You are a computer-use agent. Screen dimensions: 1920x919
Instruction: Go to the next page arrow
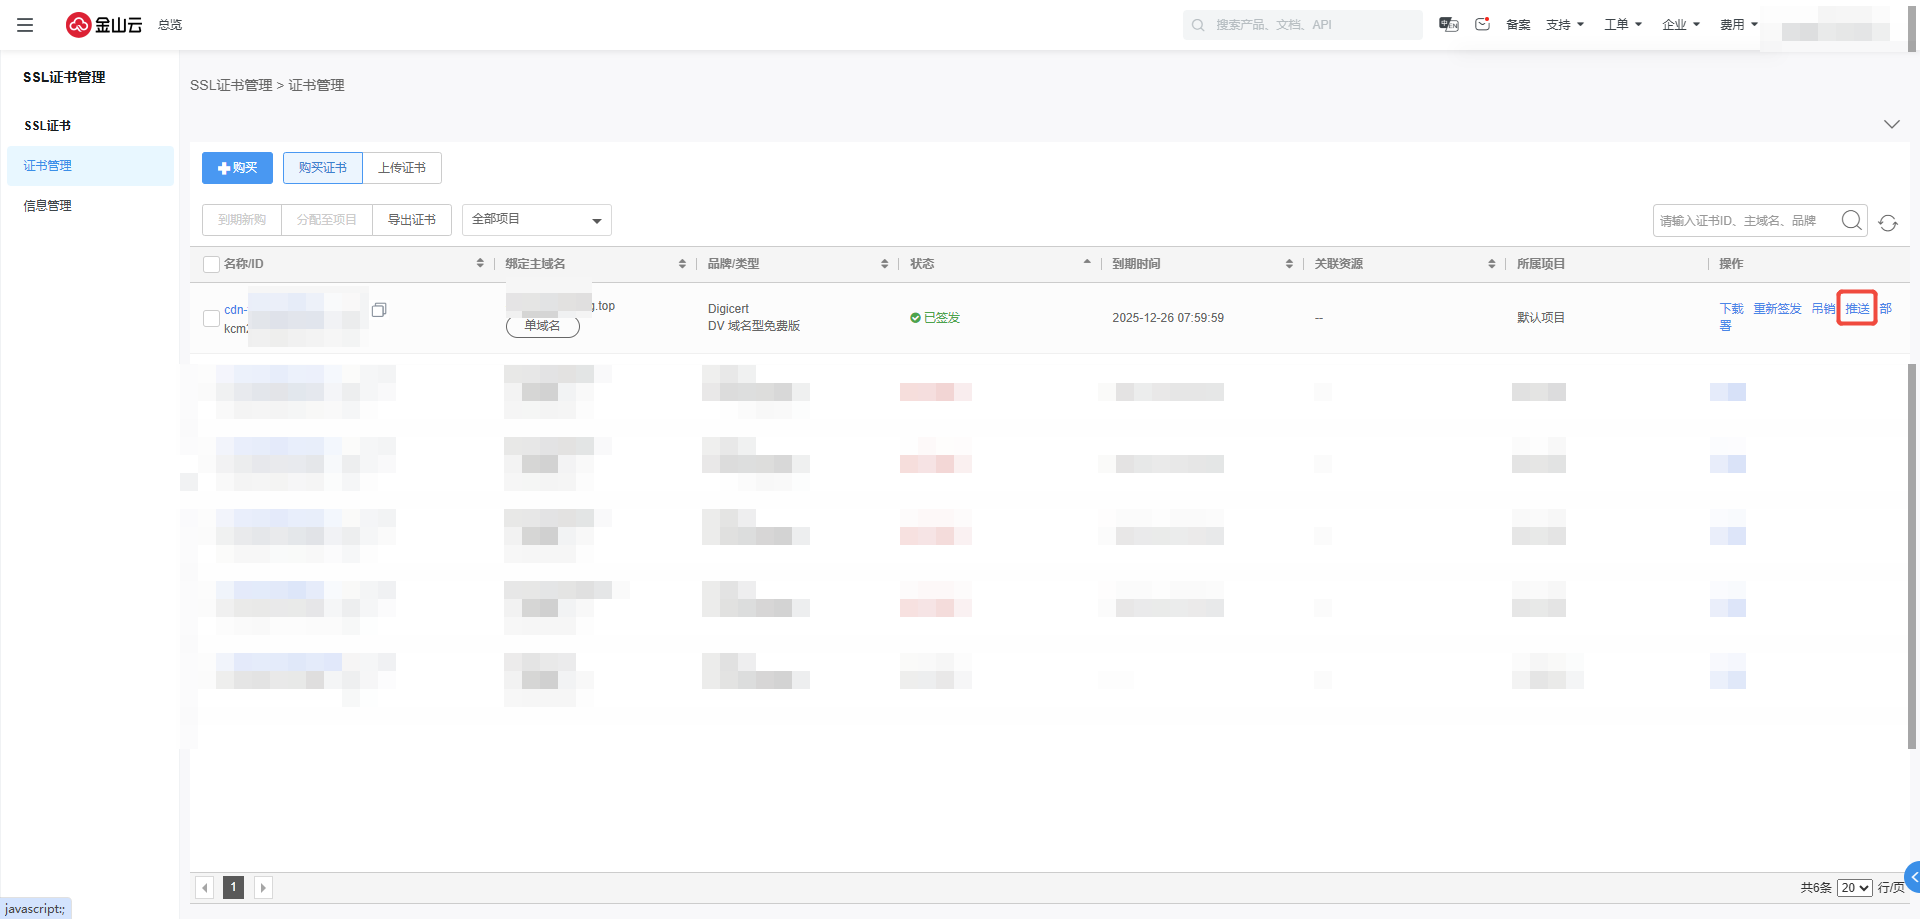263,887
